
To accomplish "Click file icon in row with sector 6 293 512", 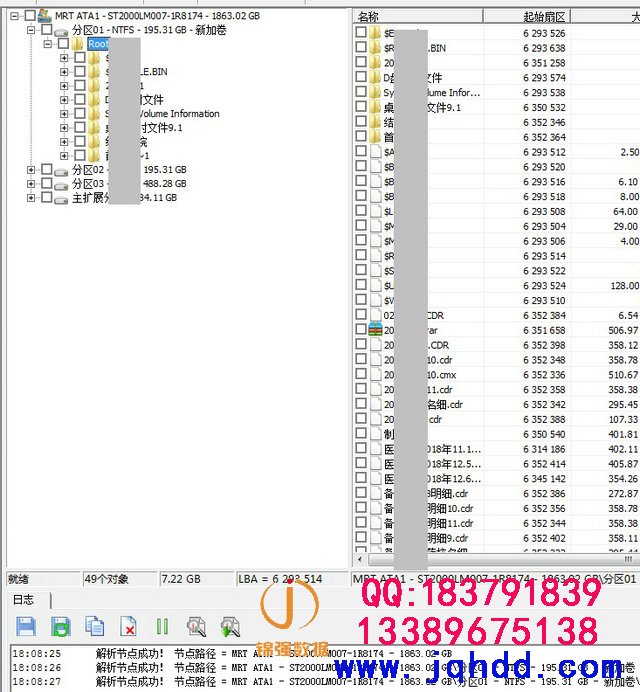I will click(376, 151).
